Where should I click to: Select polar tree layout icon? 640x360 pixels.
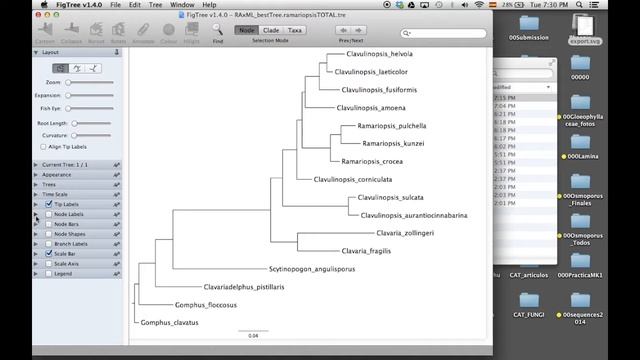77,68
